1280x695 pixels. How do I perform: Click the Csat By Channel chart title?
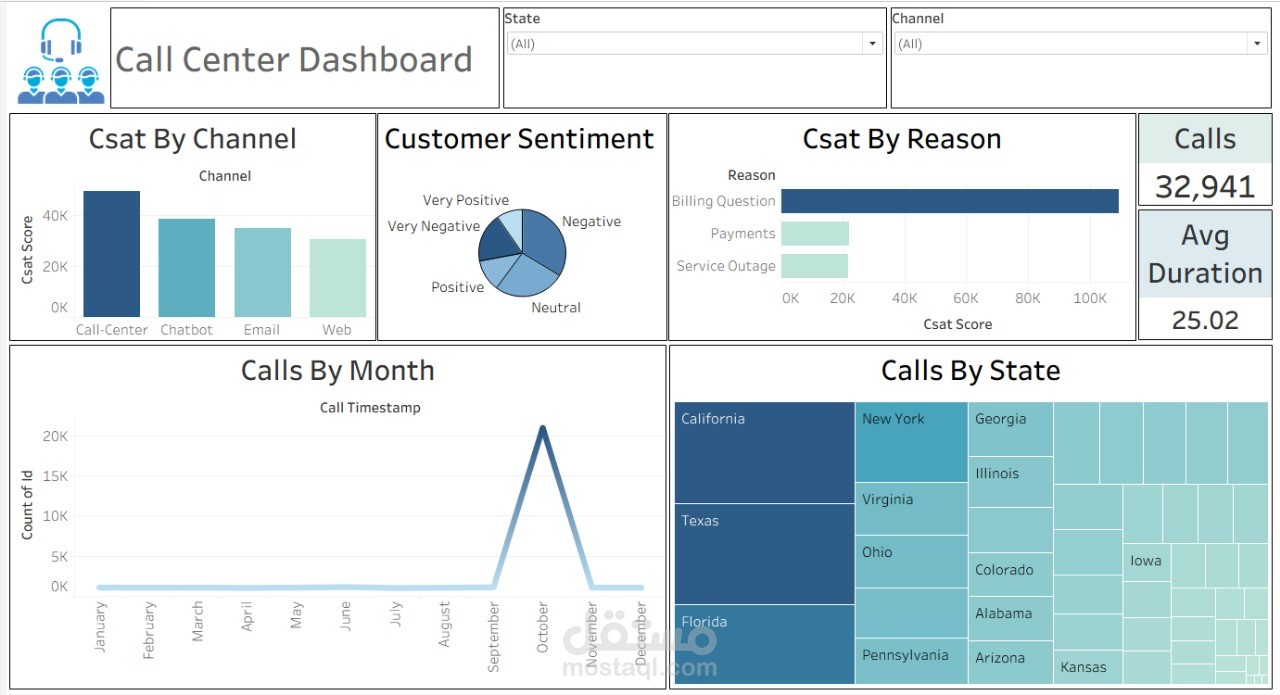click(193, 139)
